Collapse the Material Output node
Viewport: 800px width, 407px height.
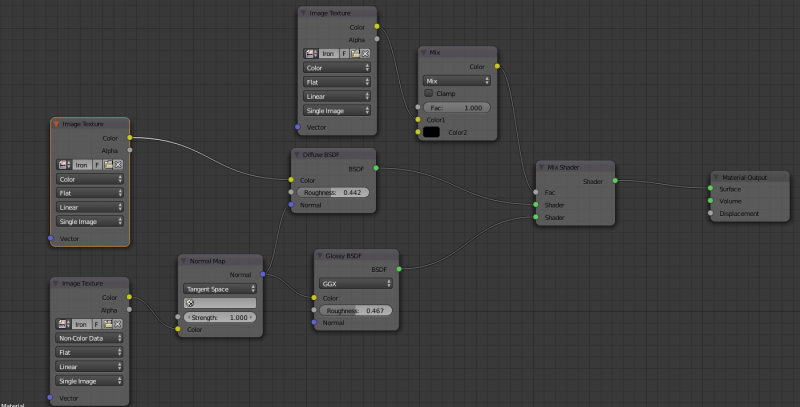716,177
